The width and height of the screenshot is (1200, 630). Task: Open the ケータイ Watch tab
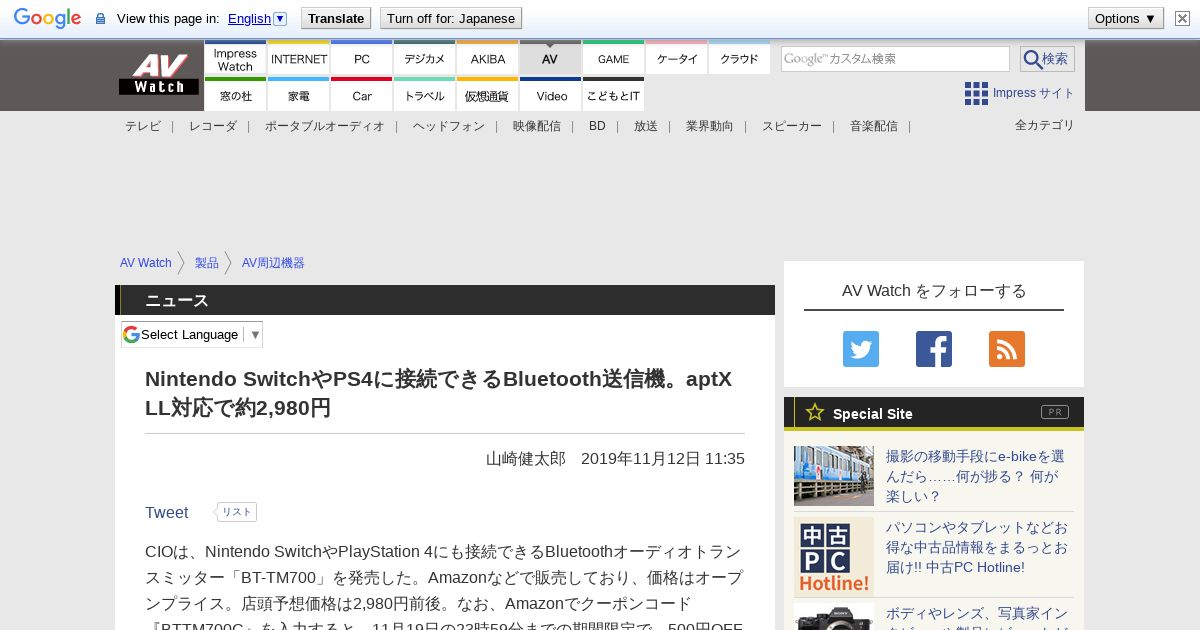(677, 59)
